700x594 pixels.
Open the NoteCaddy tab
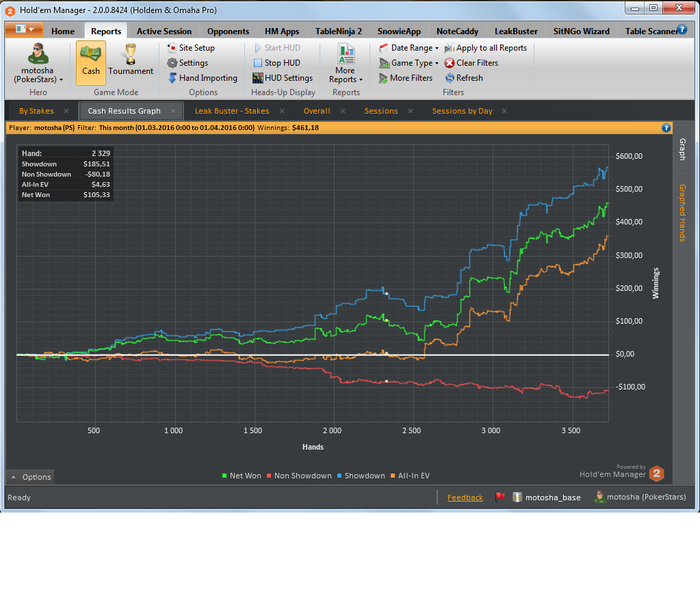pos(457,31)
